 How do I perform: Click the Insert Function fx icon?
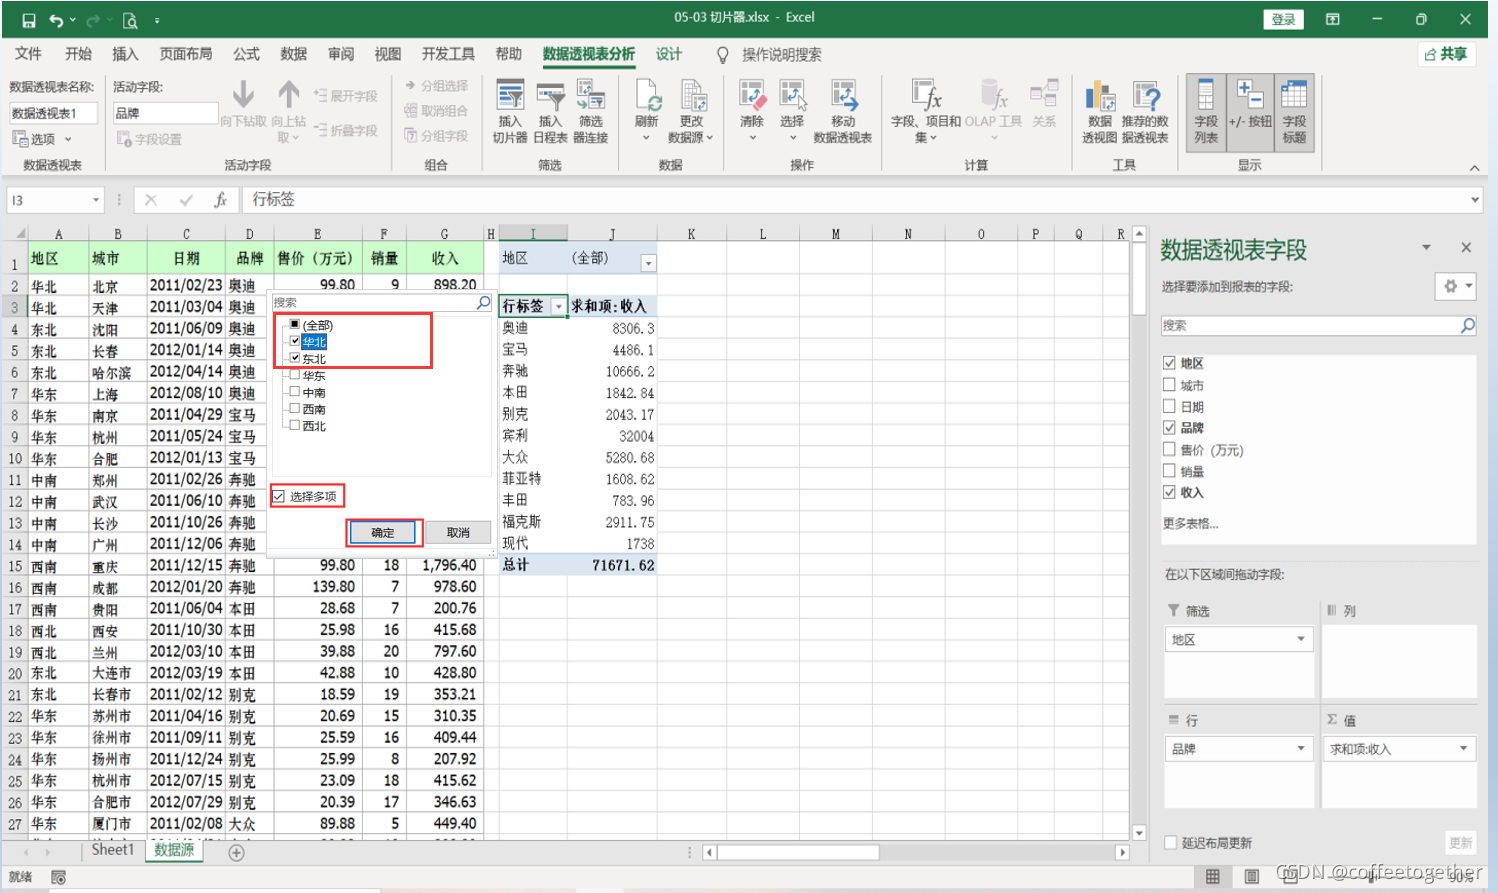[x=221, y=200]
